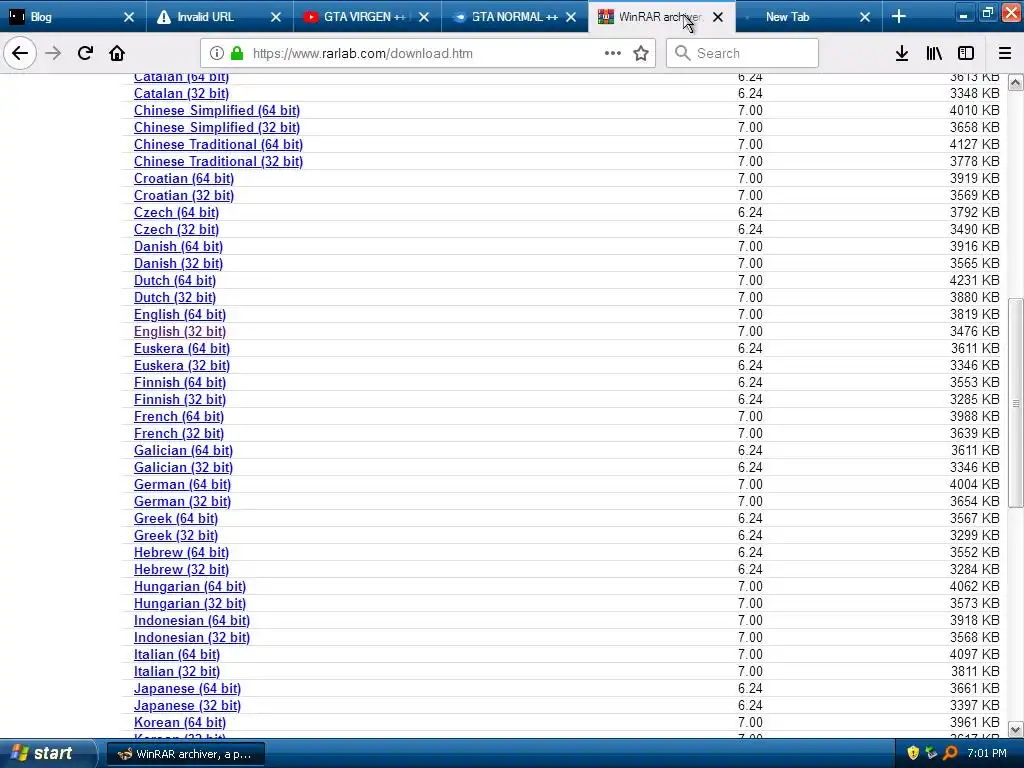Click the forward navigation arrow
The image size is (1024, 768).
click(53, 53)
